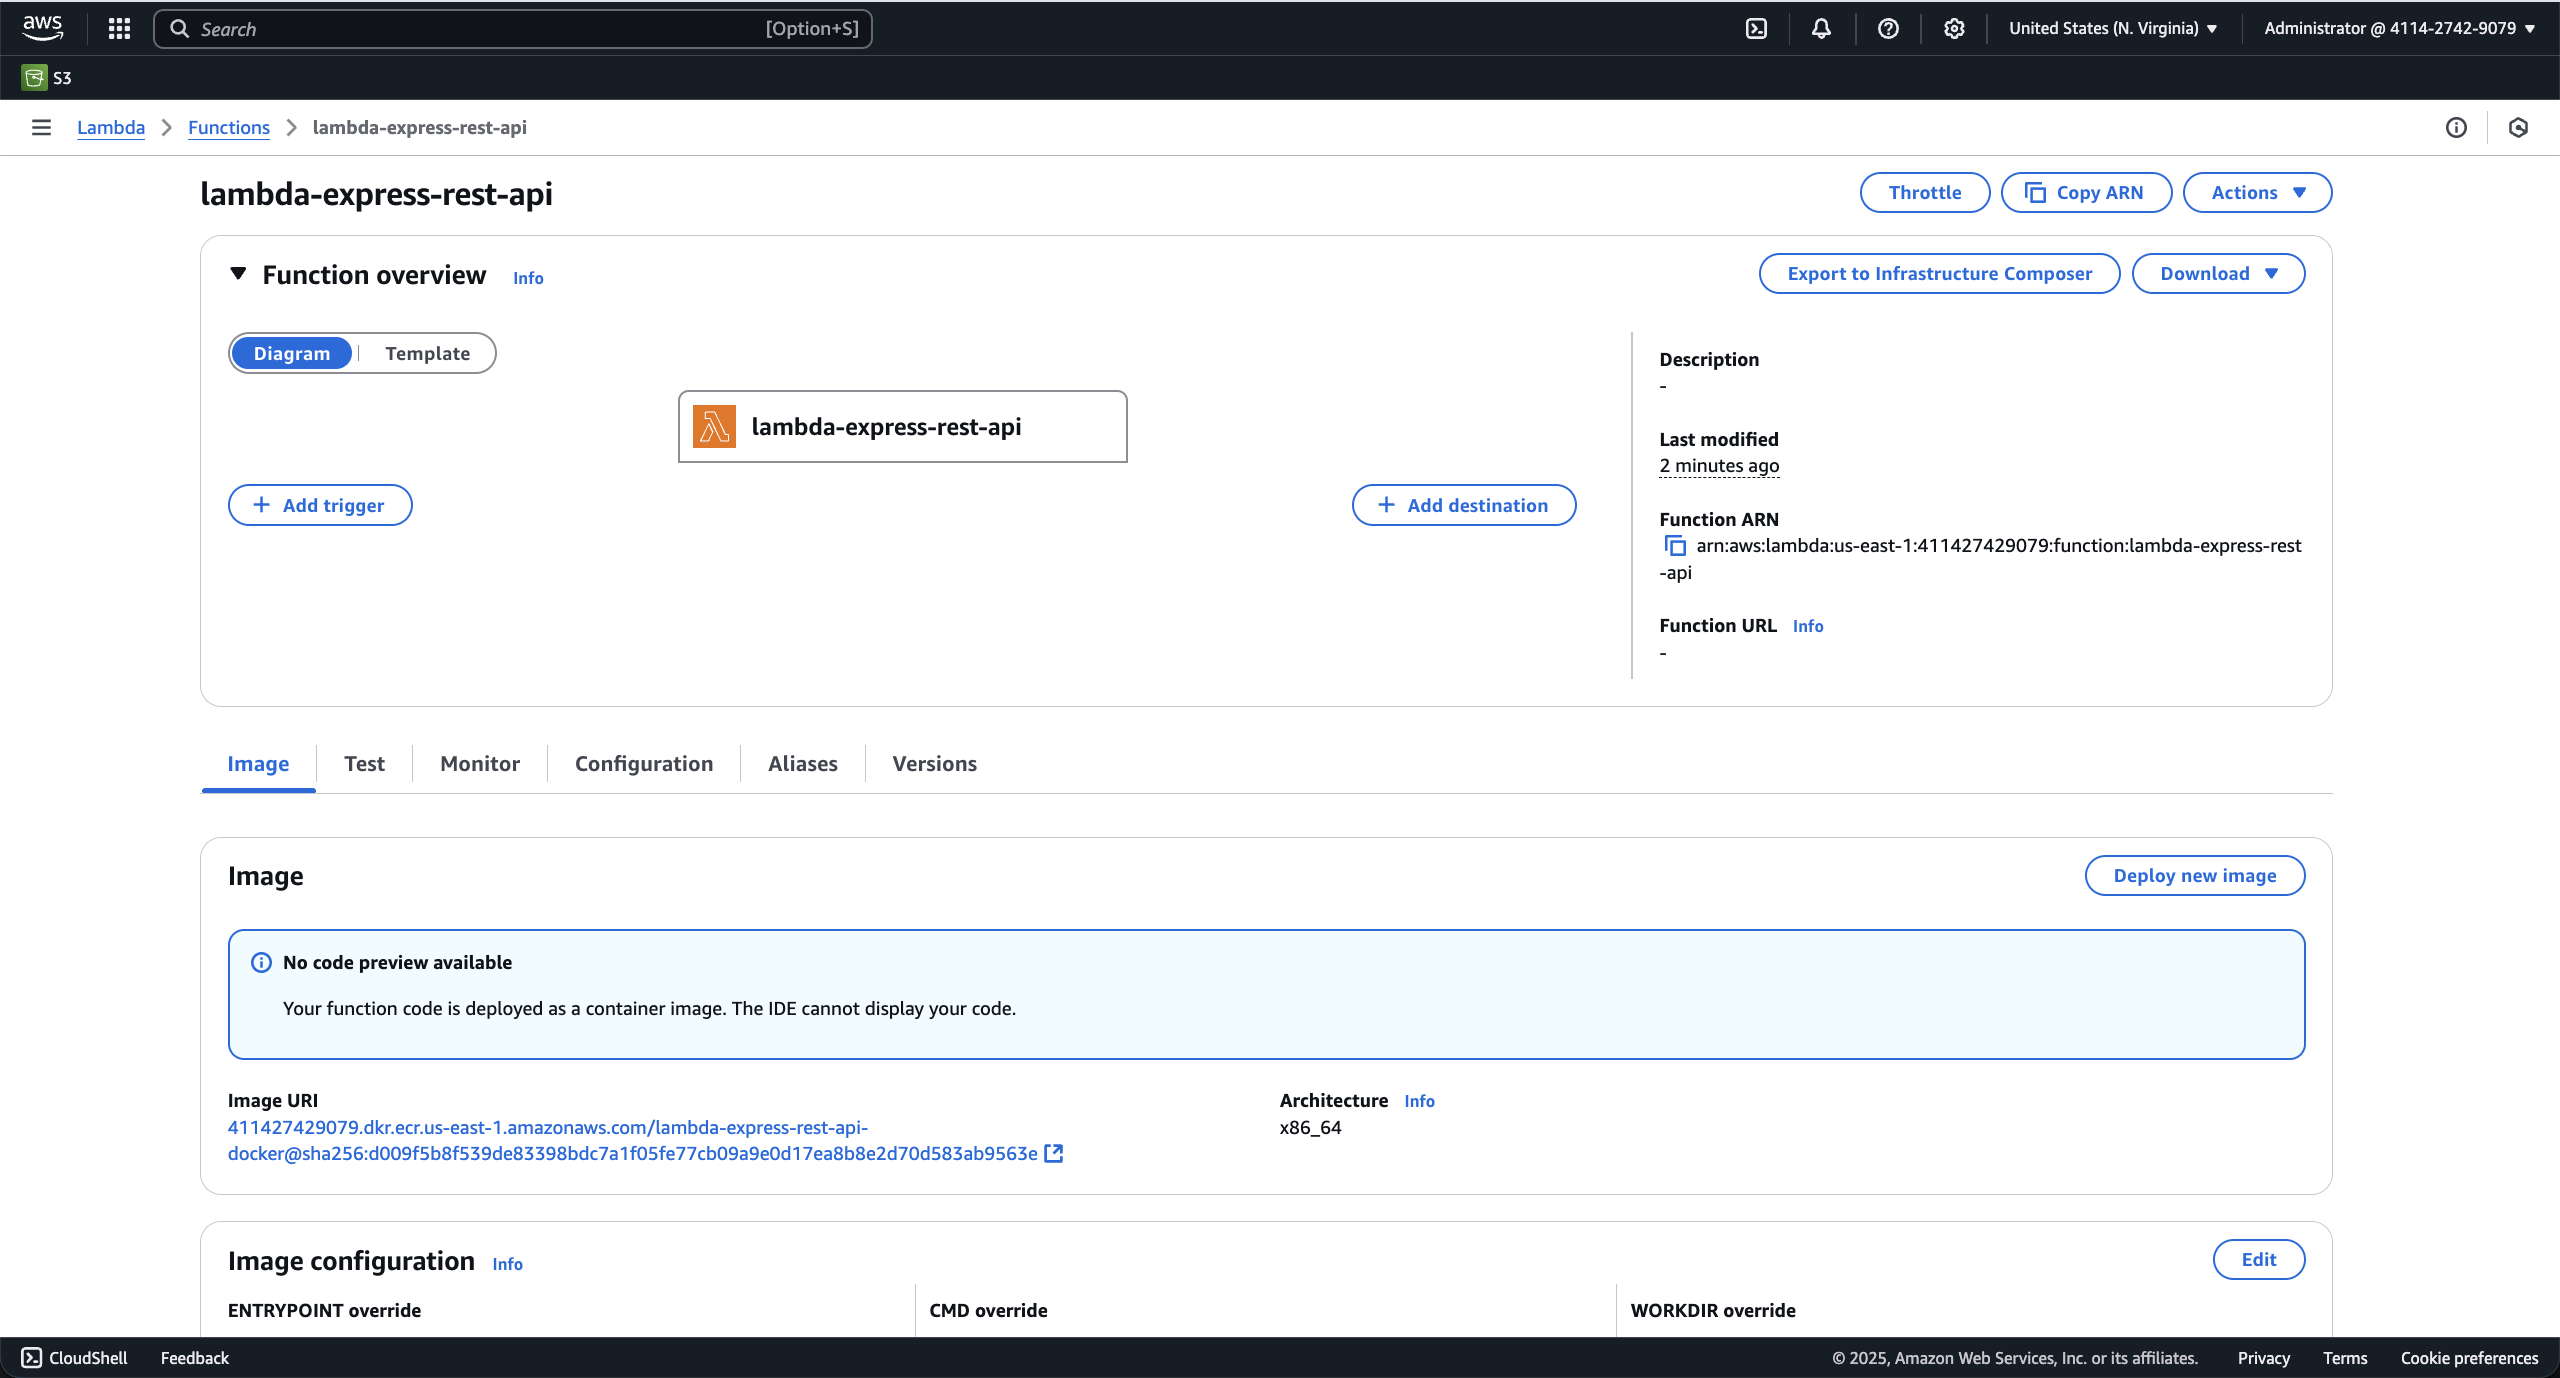Launch CloudShell from top bar icon
2560x1378 pixels.
coord(1756,28)
